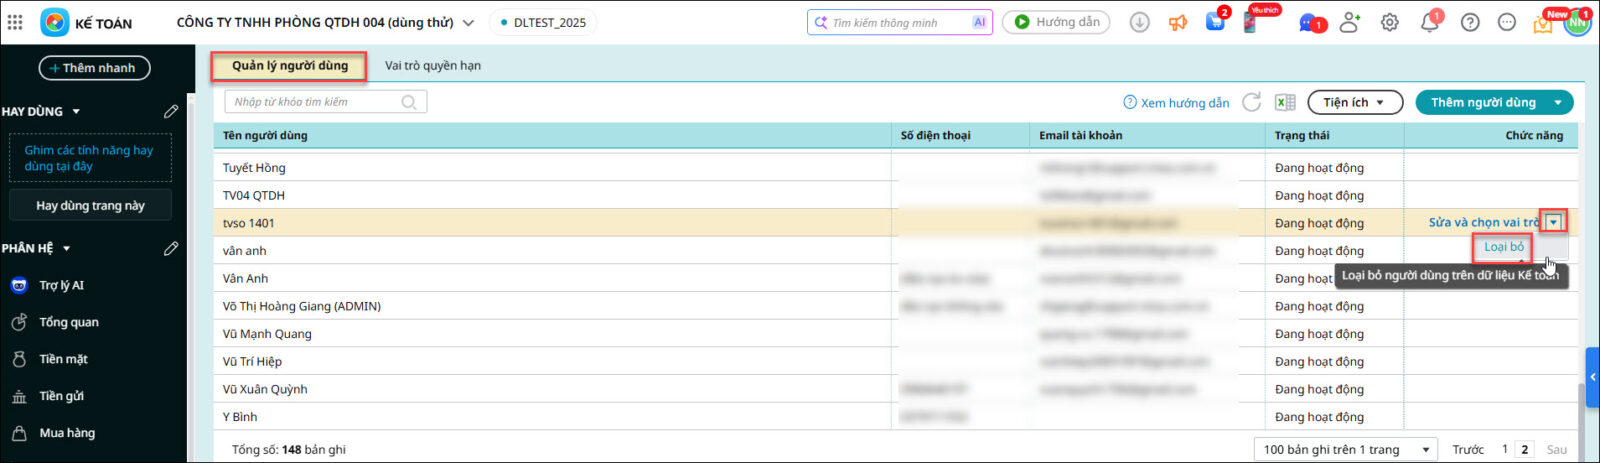1600x463 pixels.
Task: Click the AI badge in search
Action: 979,22
